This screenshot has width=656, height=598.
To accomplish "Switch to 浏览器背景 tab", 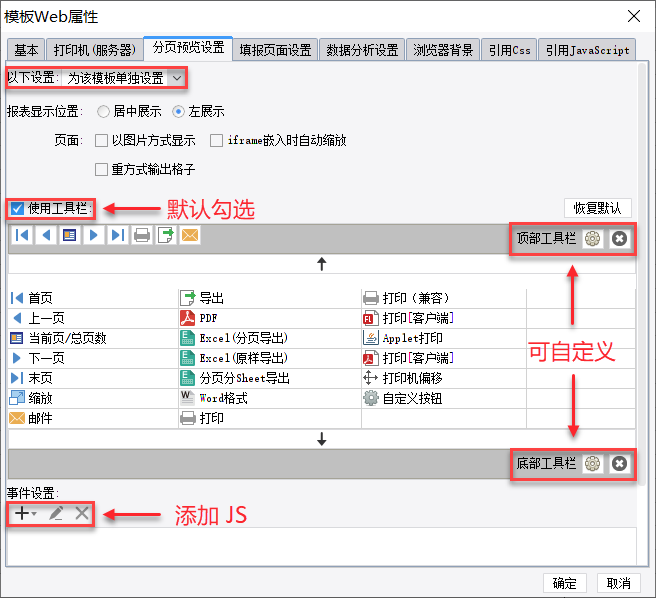I will (443, 50).
